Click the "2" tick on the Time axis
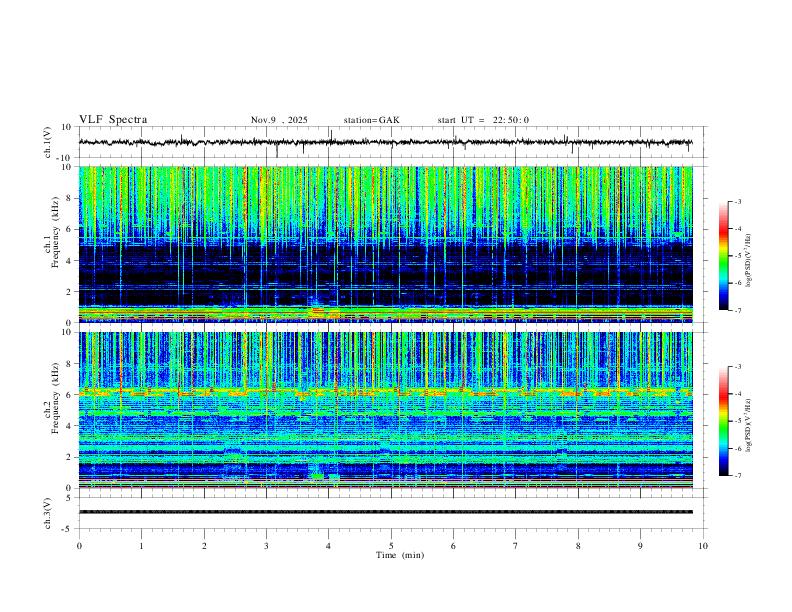This screenshot has height=612, width=792. click(x=204, y=546)
